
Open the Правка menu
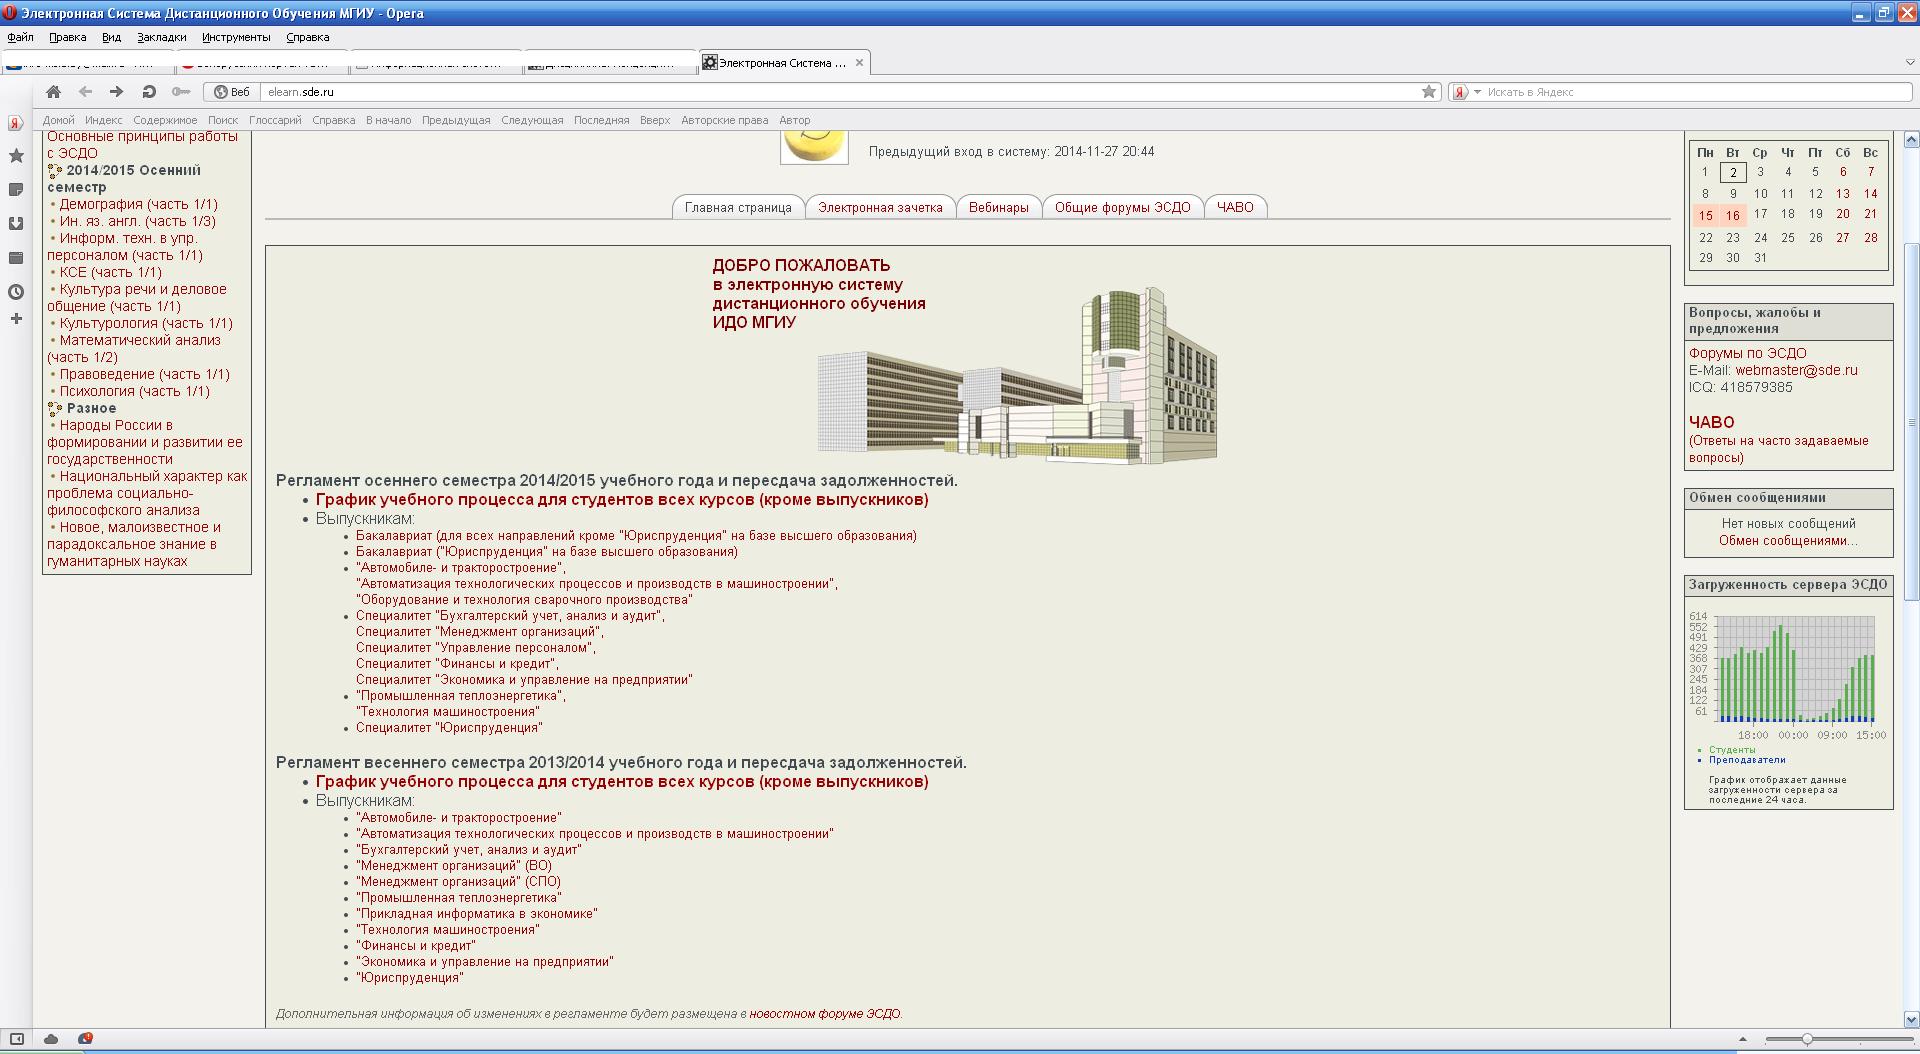[x=67, y=37]
